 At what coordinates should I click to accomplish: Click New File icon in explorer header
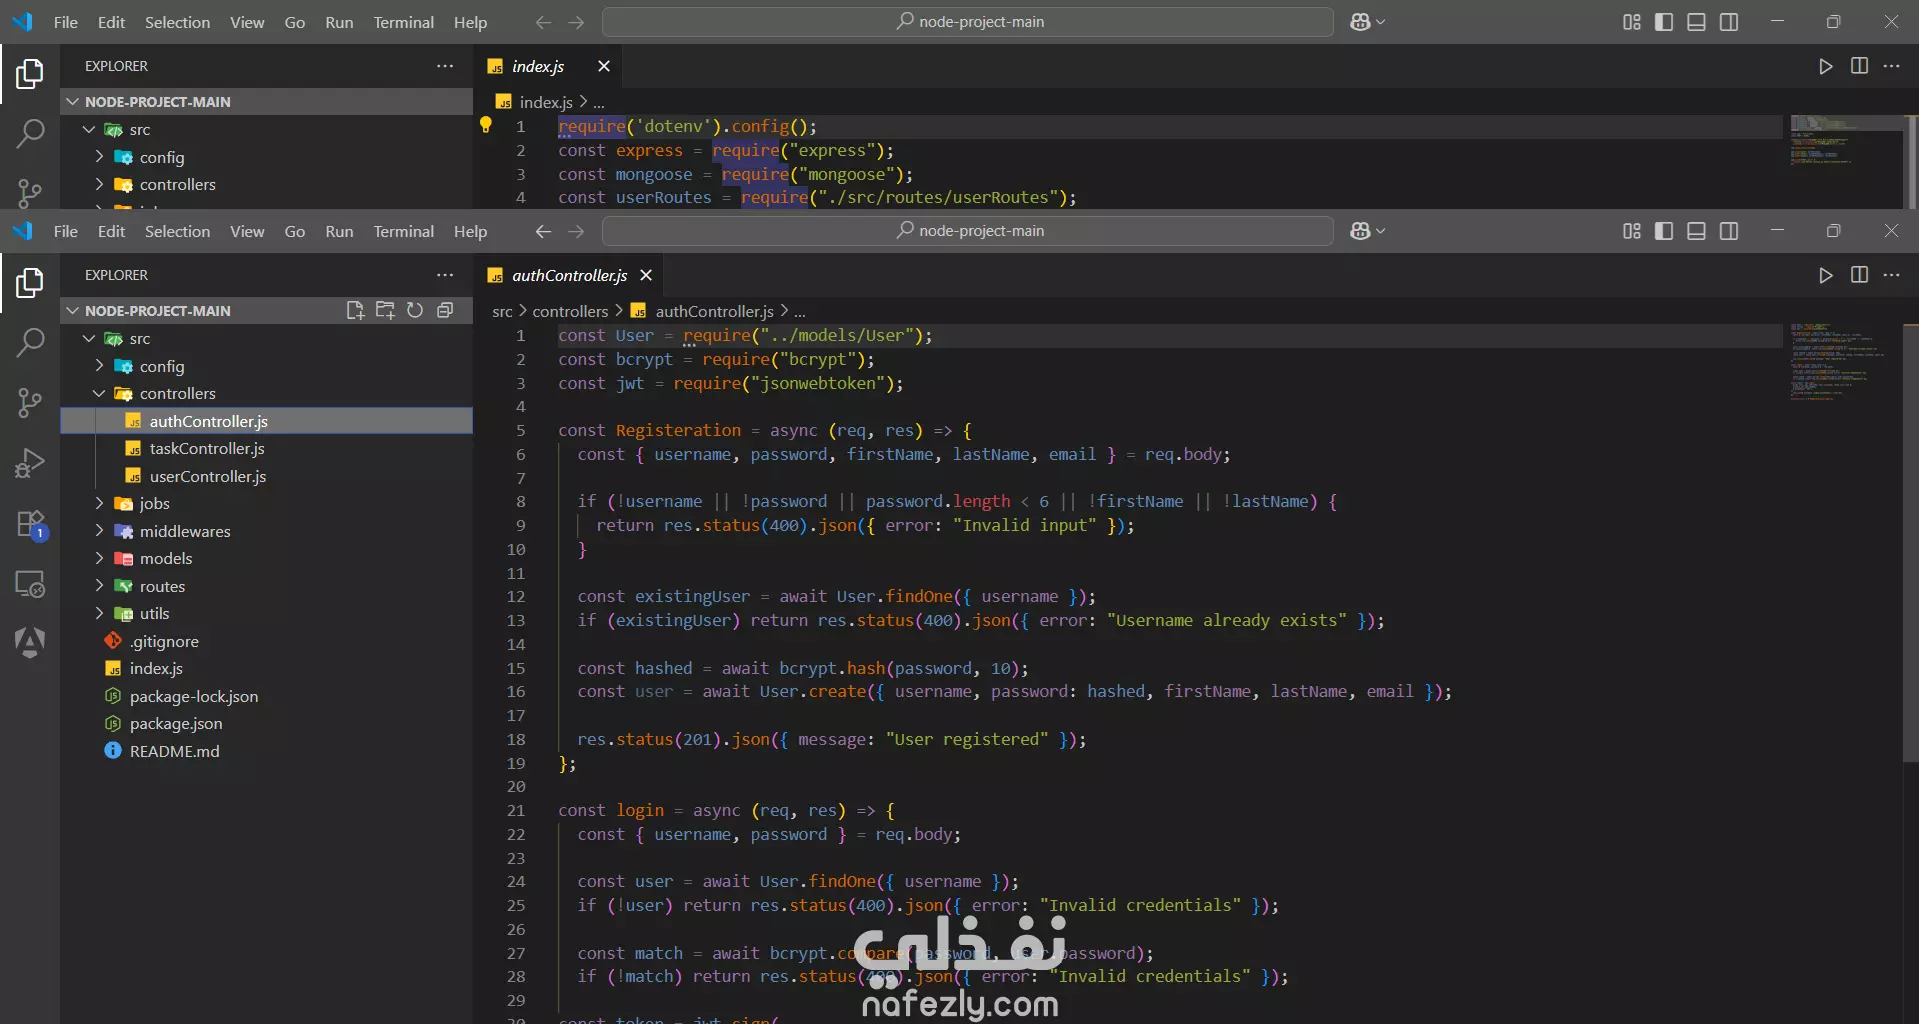355,311
